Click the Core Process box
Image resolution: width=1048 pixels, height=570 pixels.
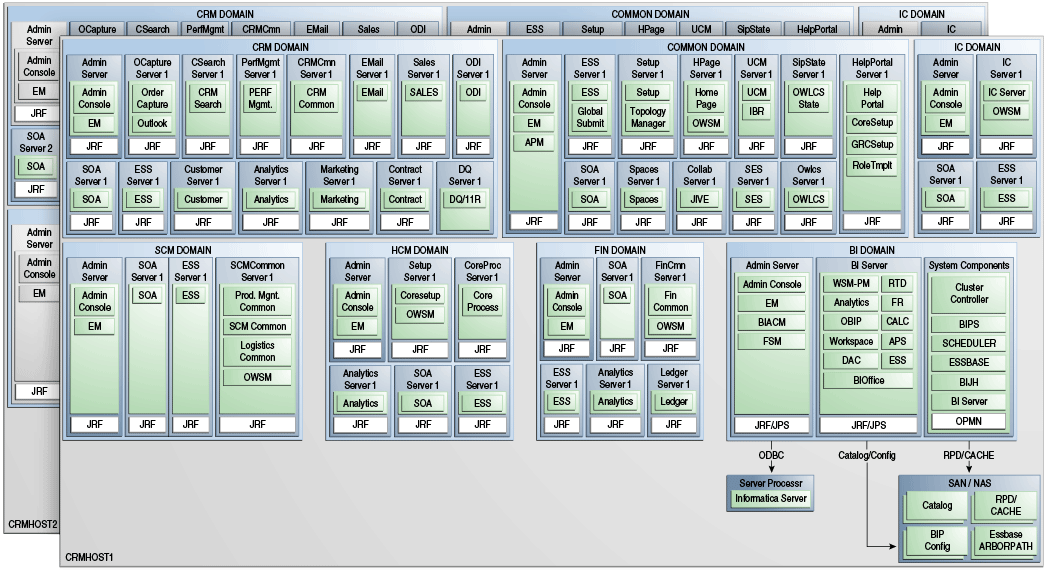coord(483,301)
